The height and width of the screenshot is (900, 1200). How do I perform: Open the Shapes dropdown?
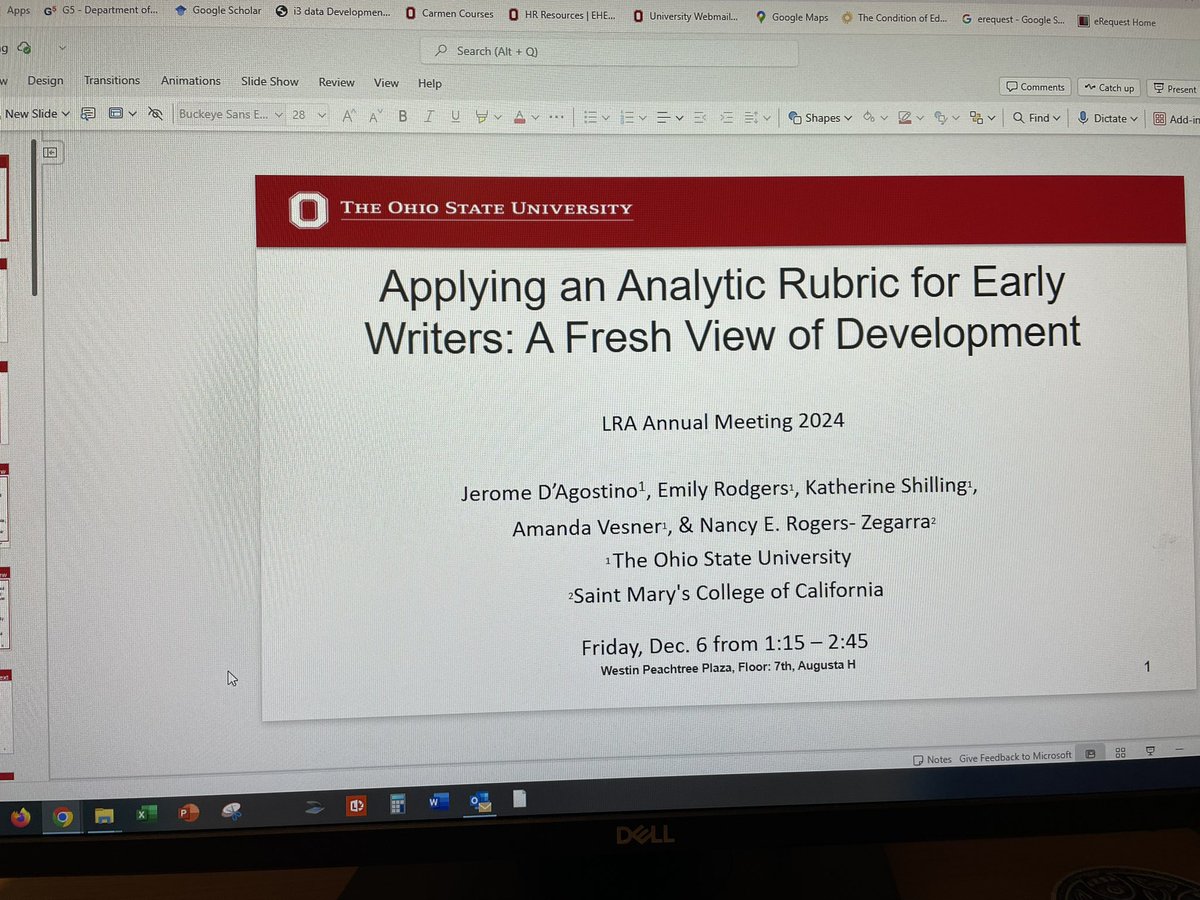(821, 117)
